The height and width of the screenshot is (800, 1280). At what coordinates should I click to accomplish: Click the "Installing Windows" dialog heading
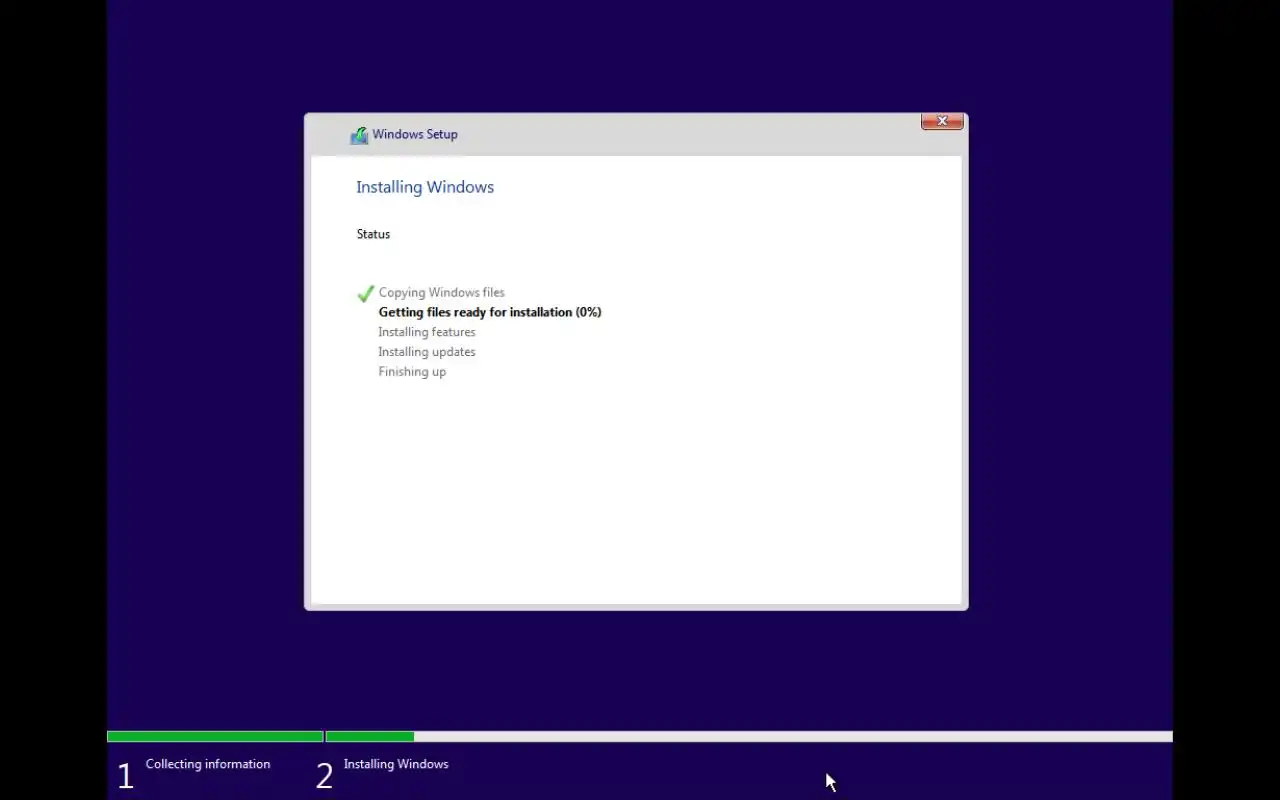coord(425,187)
